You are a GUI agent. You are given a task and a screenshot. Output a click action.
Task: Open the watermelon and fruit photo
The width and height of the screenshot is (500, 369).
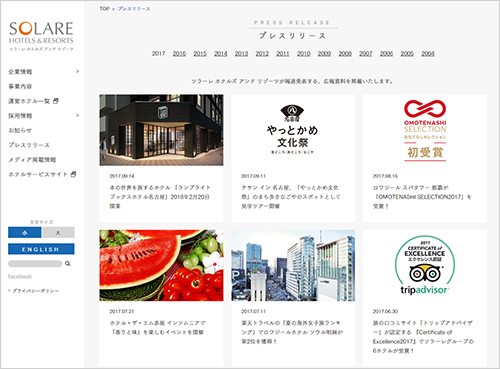[161, 265]
